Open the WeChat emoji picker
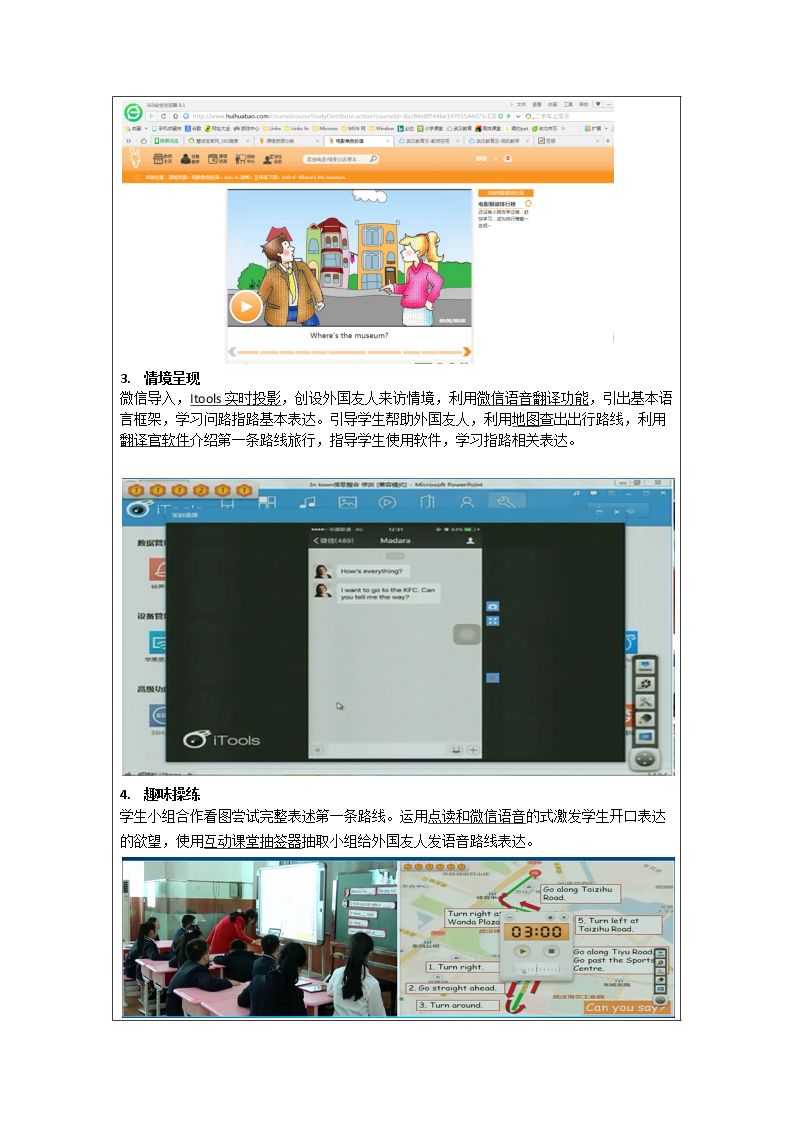 coord(455,750)
